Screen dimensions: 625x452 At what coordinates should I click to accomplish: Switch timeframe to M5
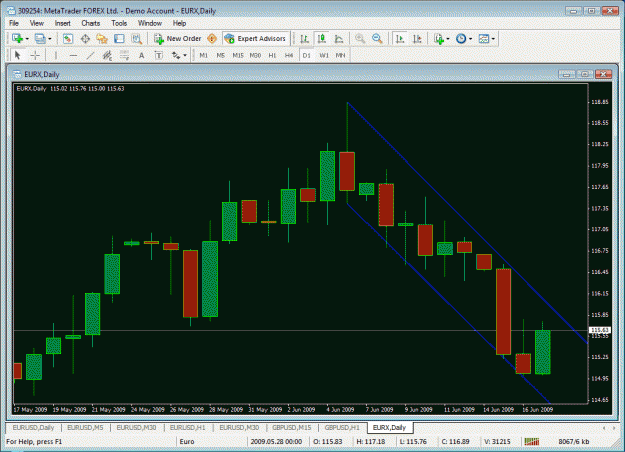pos(221,55)
